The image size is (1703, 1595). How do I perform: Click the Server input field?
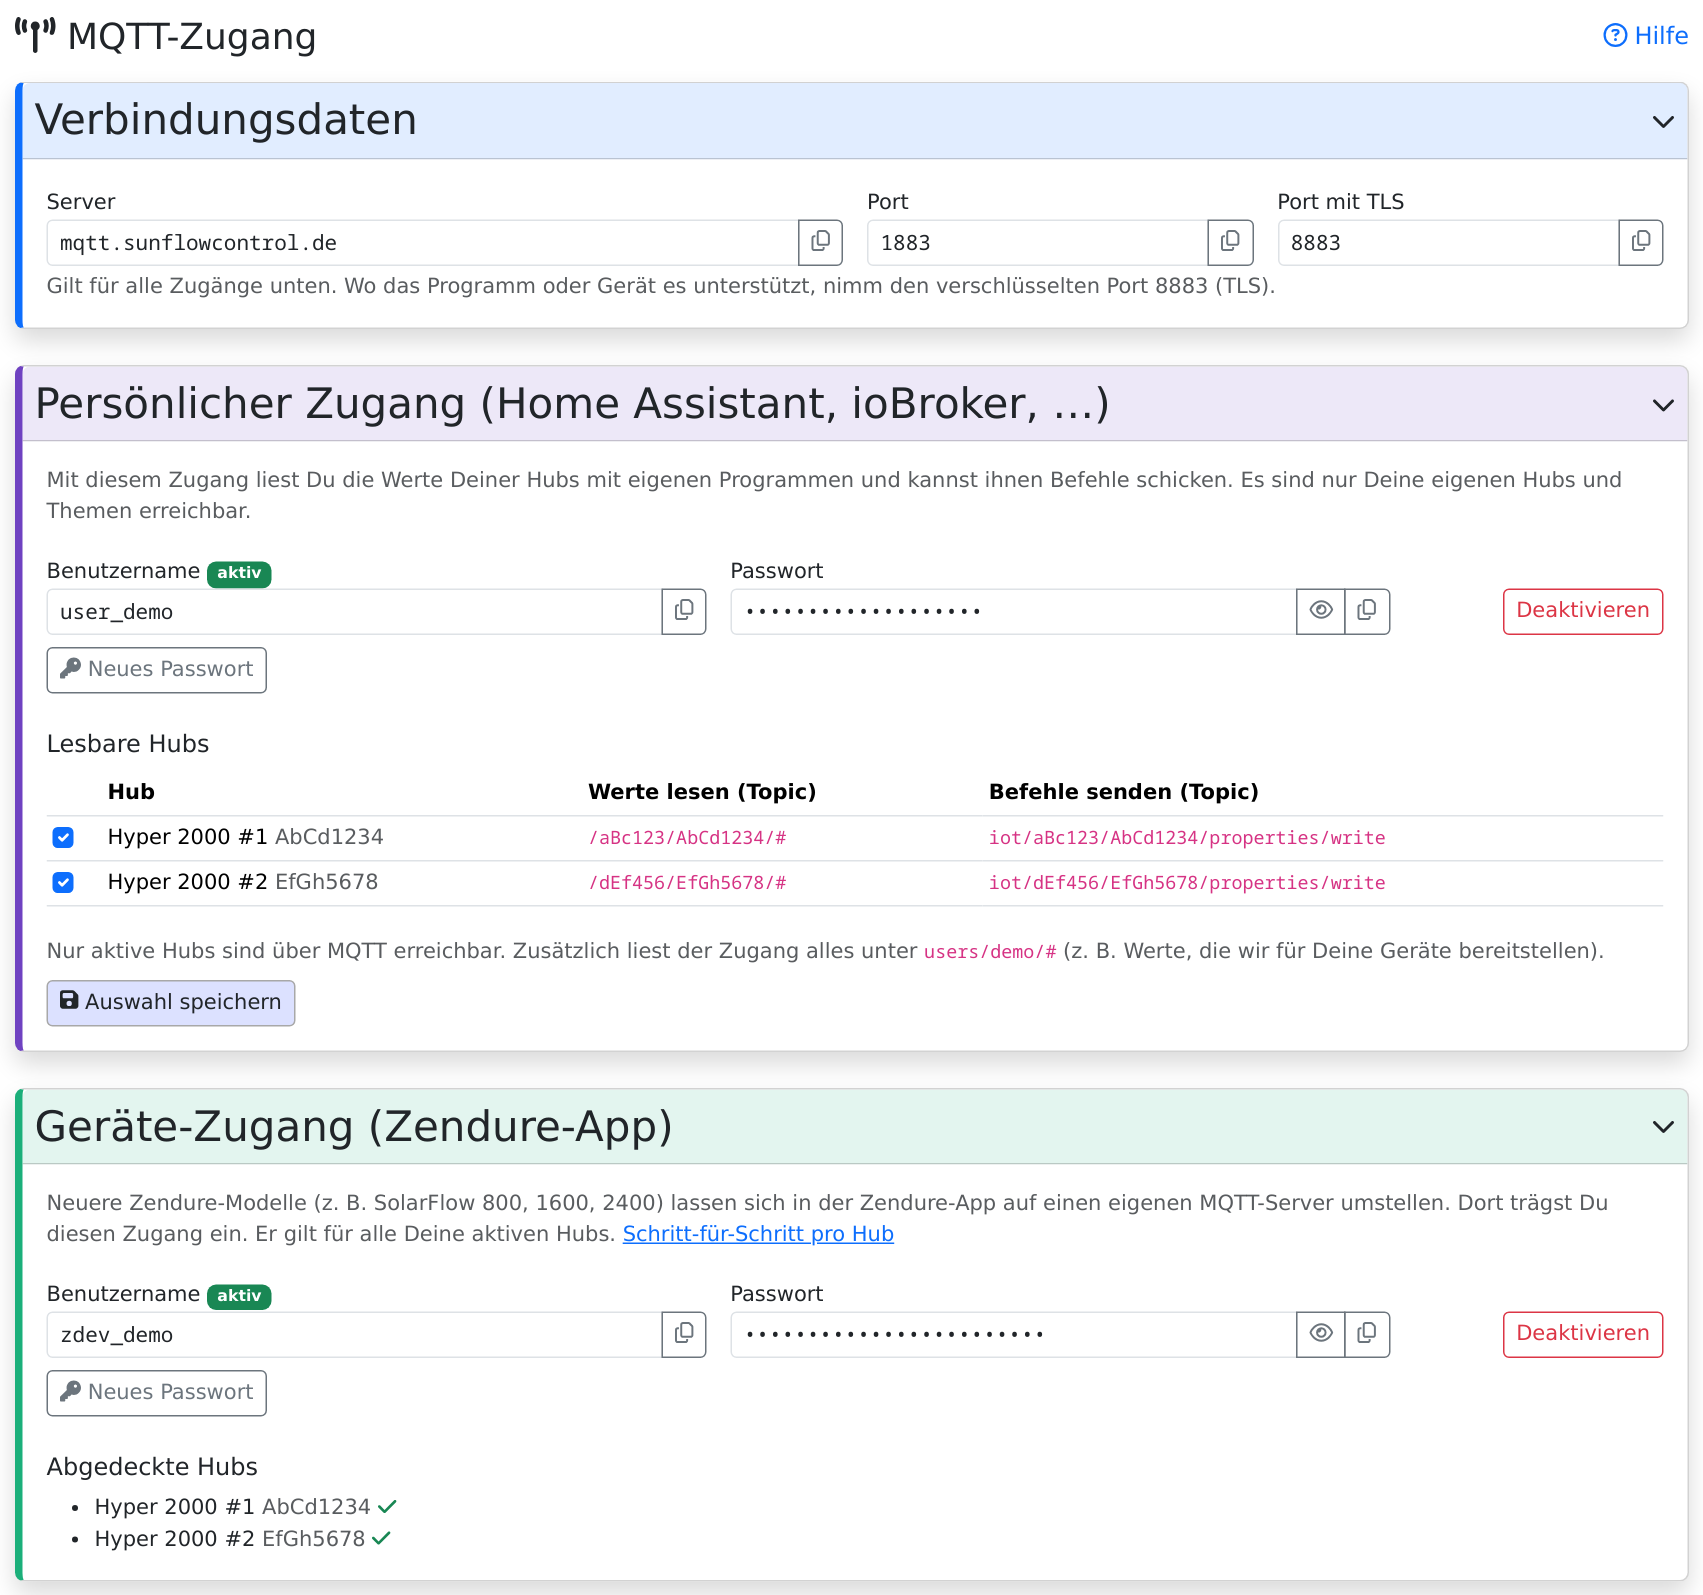point(422,242)
